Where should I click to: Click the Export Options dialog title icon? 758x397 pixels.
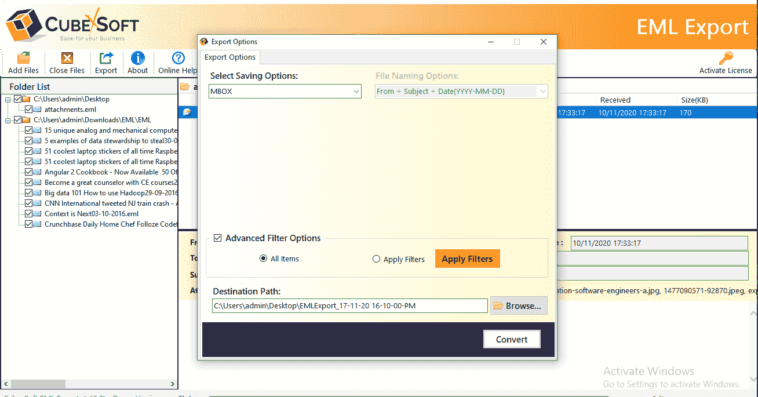tap(204, 42)
